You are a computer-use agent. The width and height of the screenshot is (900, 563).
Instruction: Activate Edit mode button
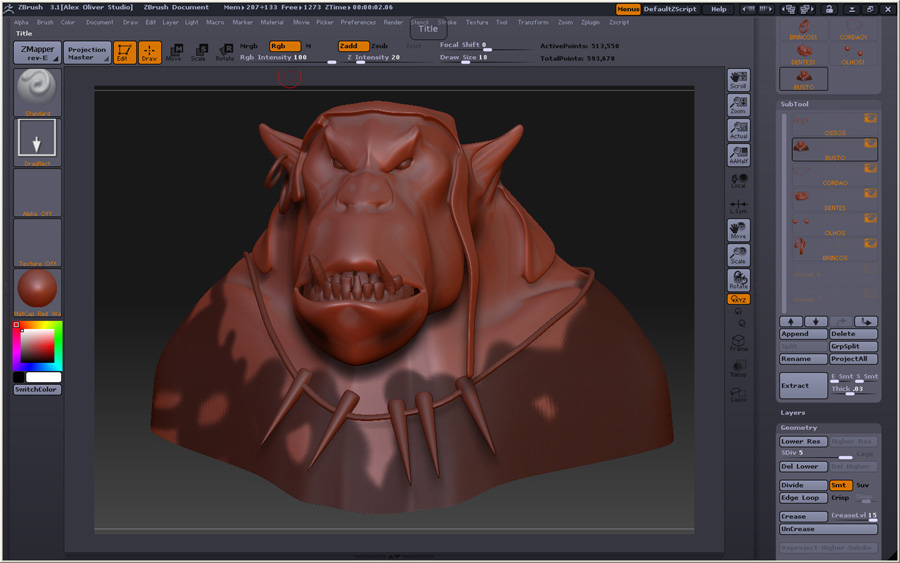(124, 53)
